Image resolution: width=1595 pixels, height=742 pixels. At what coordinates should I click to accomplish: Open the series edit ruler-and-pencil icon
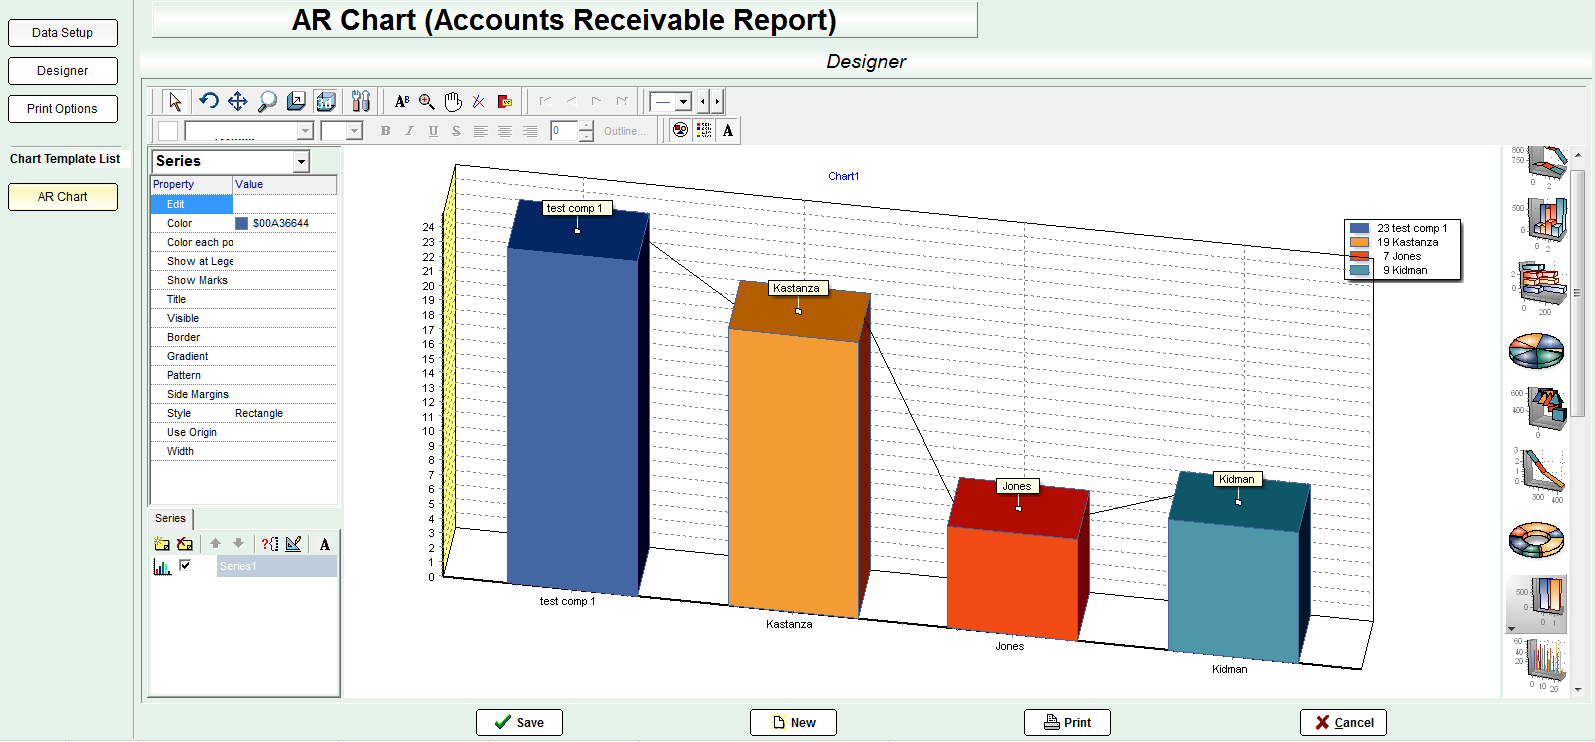[293, 544]
